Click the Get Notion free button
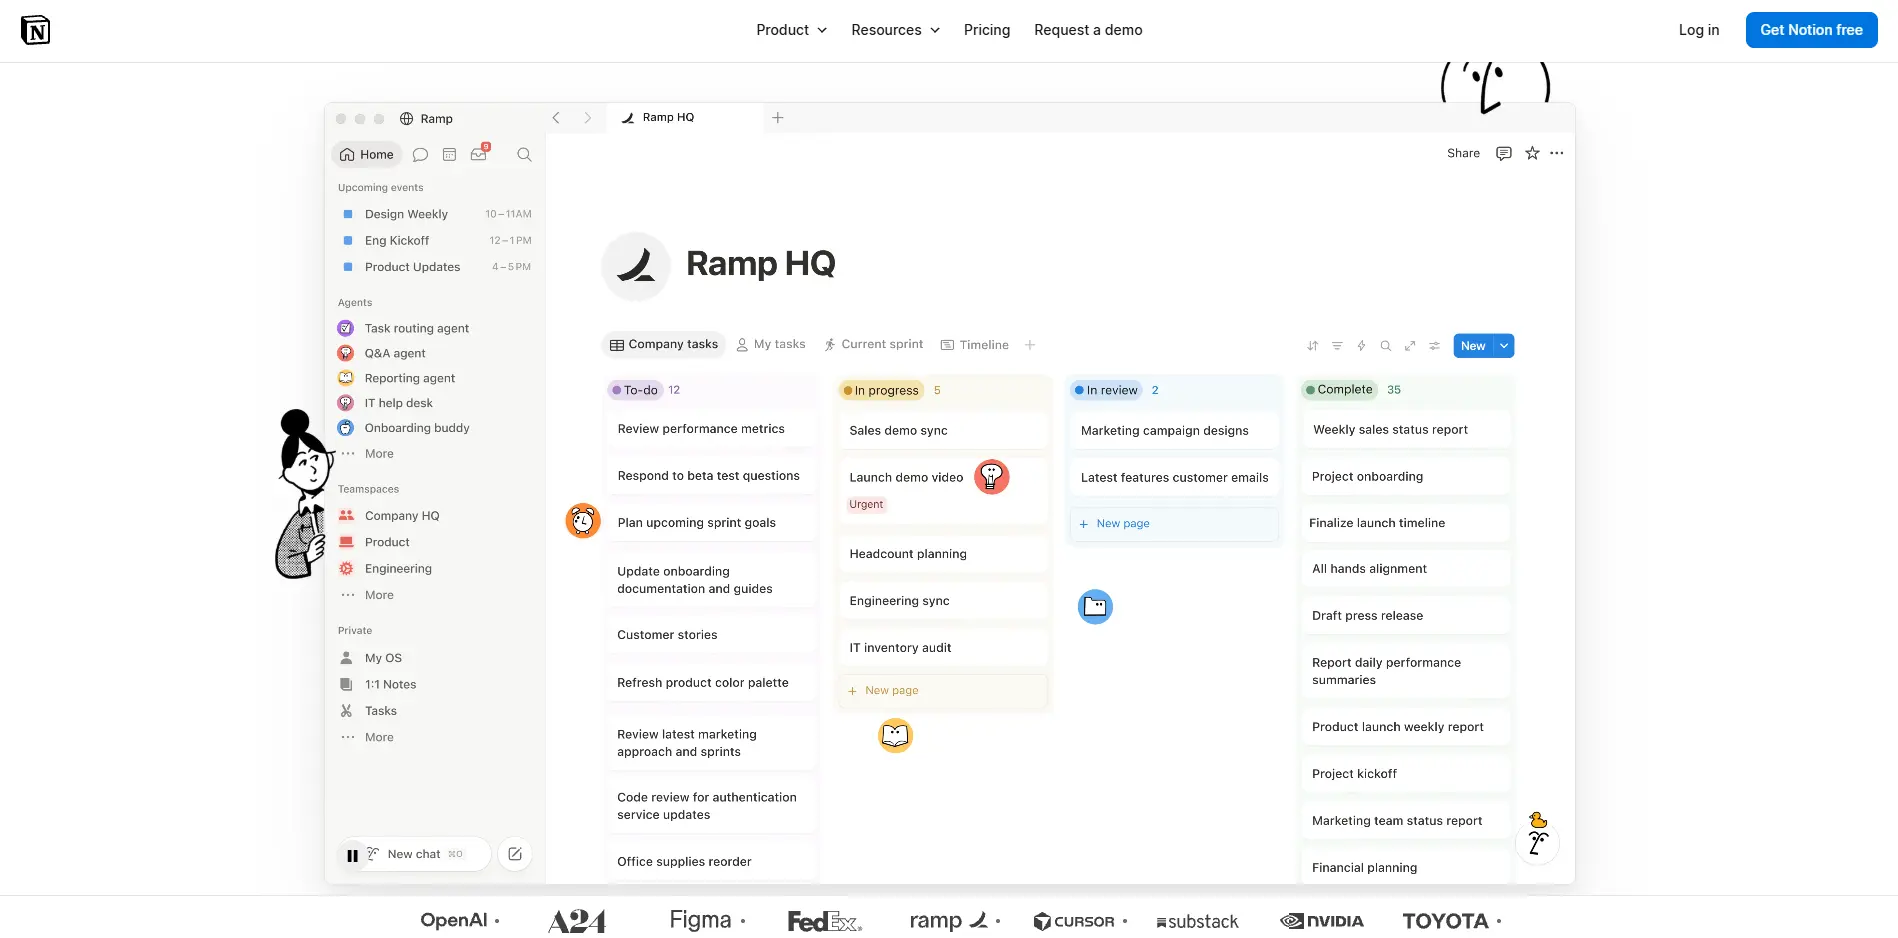Image resolution: width=1898 pixels, height=938 pixels. 1811,30
